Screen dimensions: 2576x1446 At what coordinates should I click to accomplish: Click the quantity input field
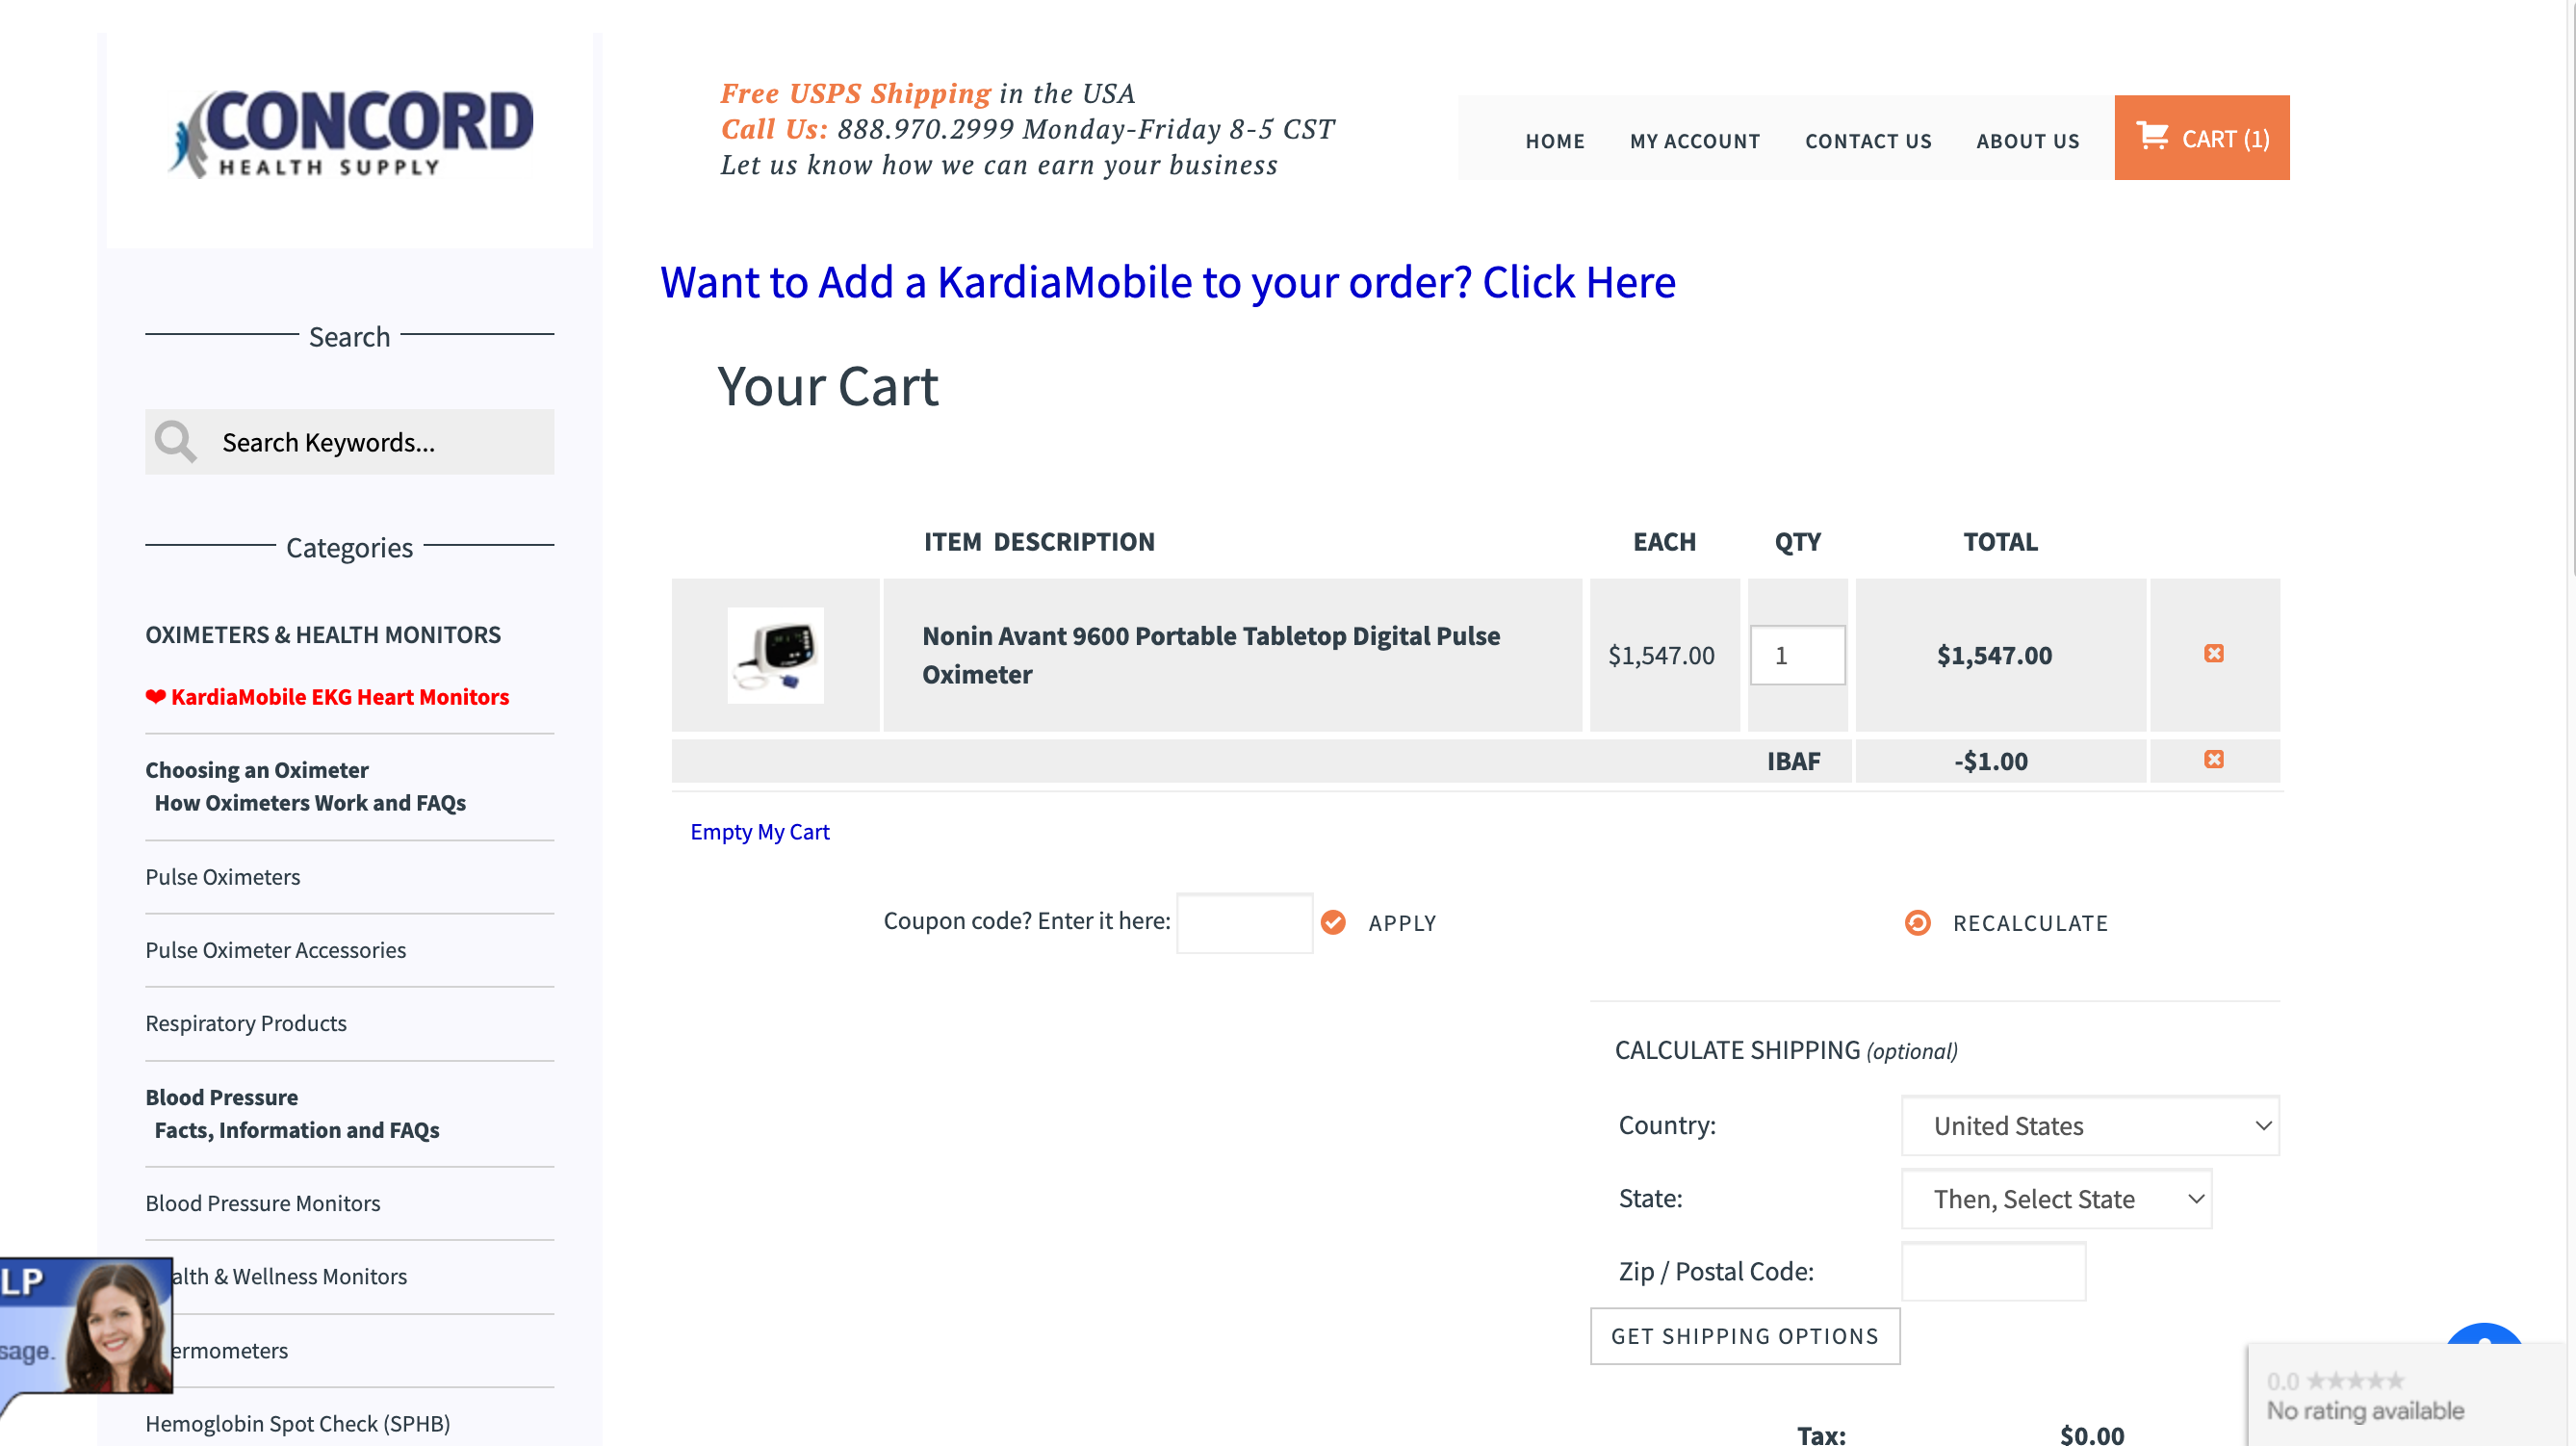pyautogui.click(x=1797, y=655)
